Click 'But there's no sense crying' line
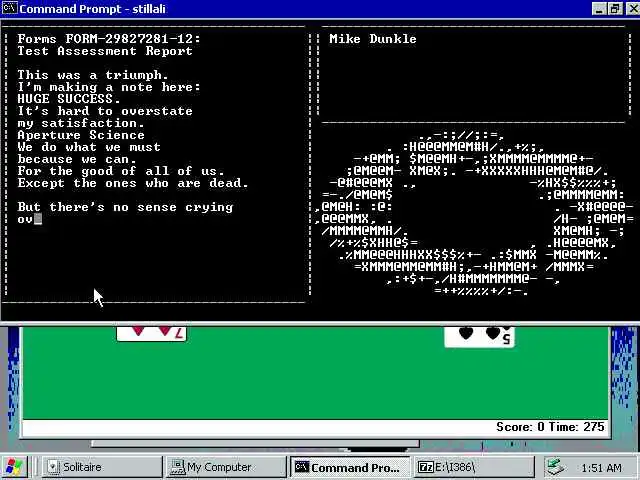 [125, 207]
